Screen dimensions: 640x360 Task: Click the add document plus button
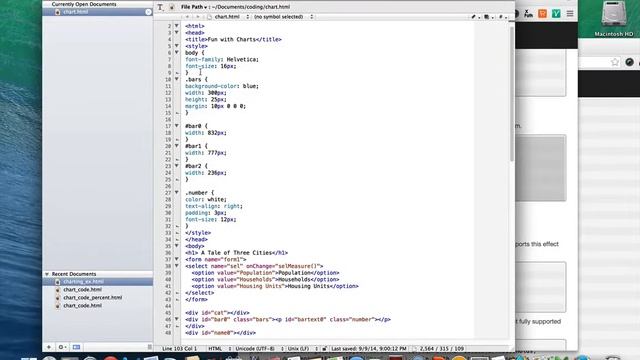click(x=49, y=347)
